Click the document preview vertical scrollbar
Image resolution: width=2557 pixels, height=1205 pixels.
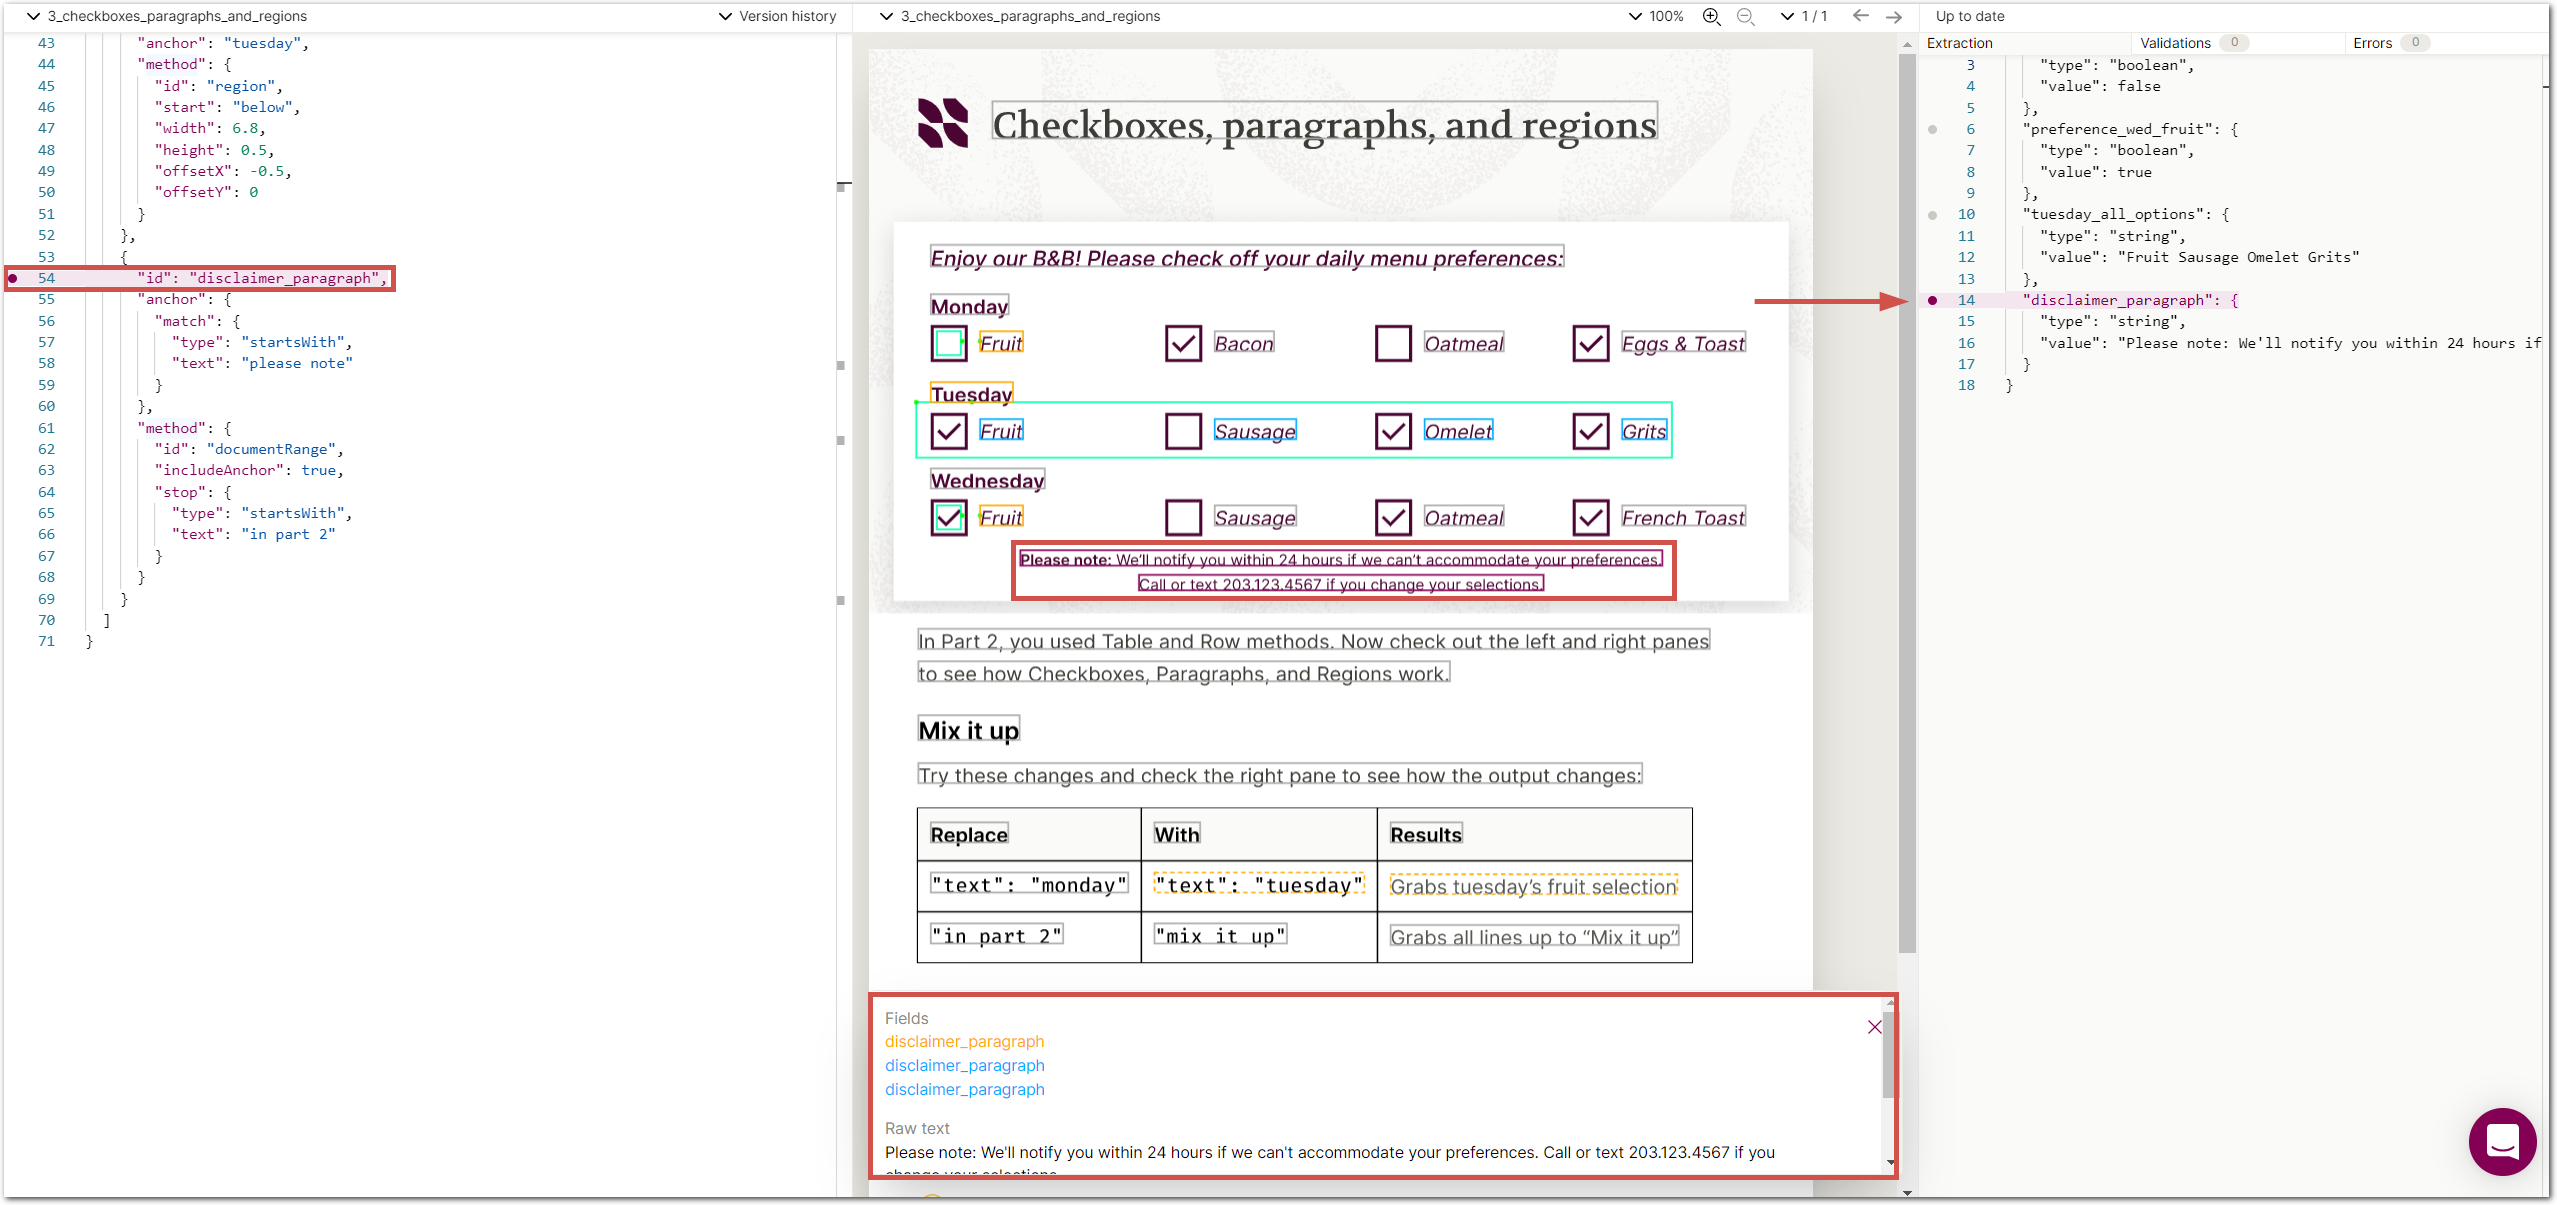1907,500
